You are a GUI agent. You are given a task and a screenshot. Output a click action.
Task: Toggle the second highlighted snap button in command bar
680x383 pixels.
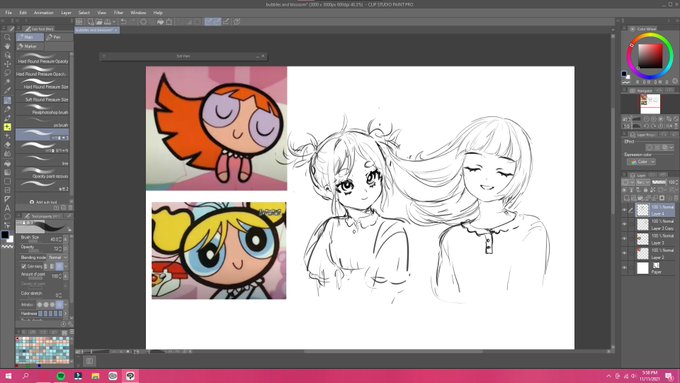[217, 21]
